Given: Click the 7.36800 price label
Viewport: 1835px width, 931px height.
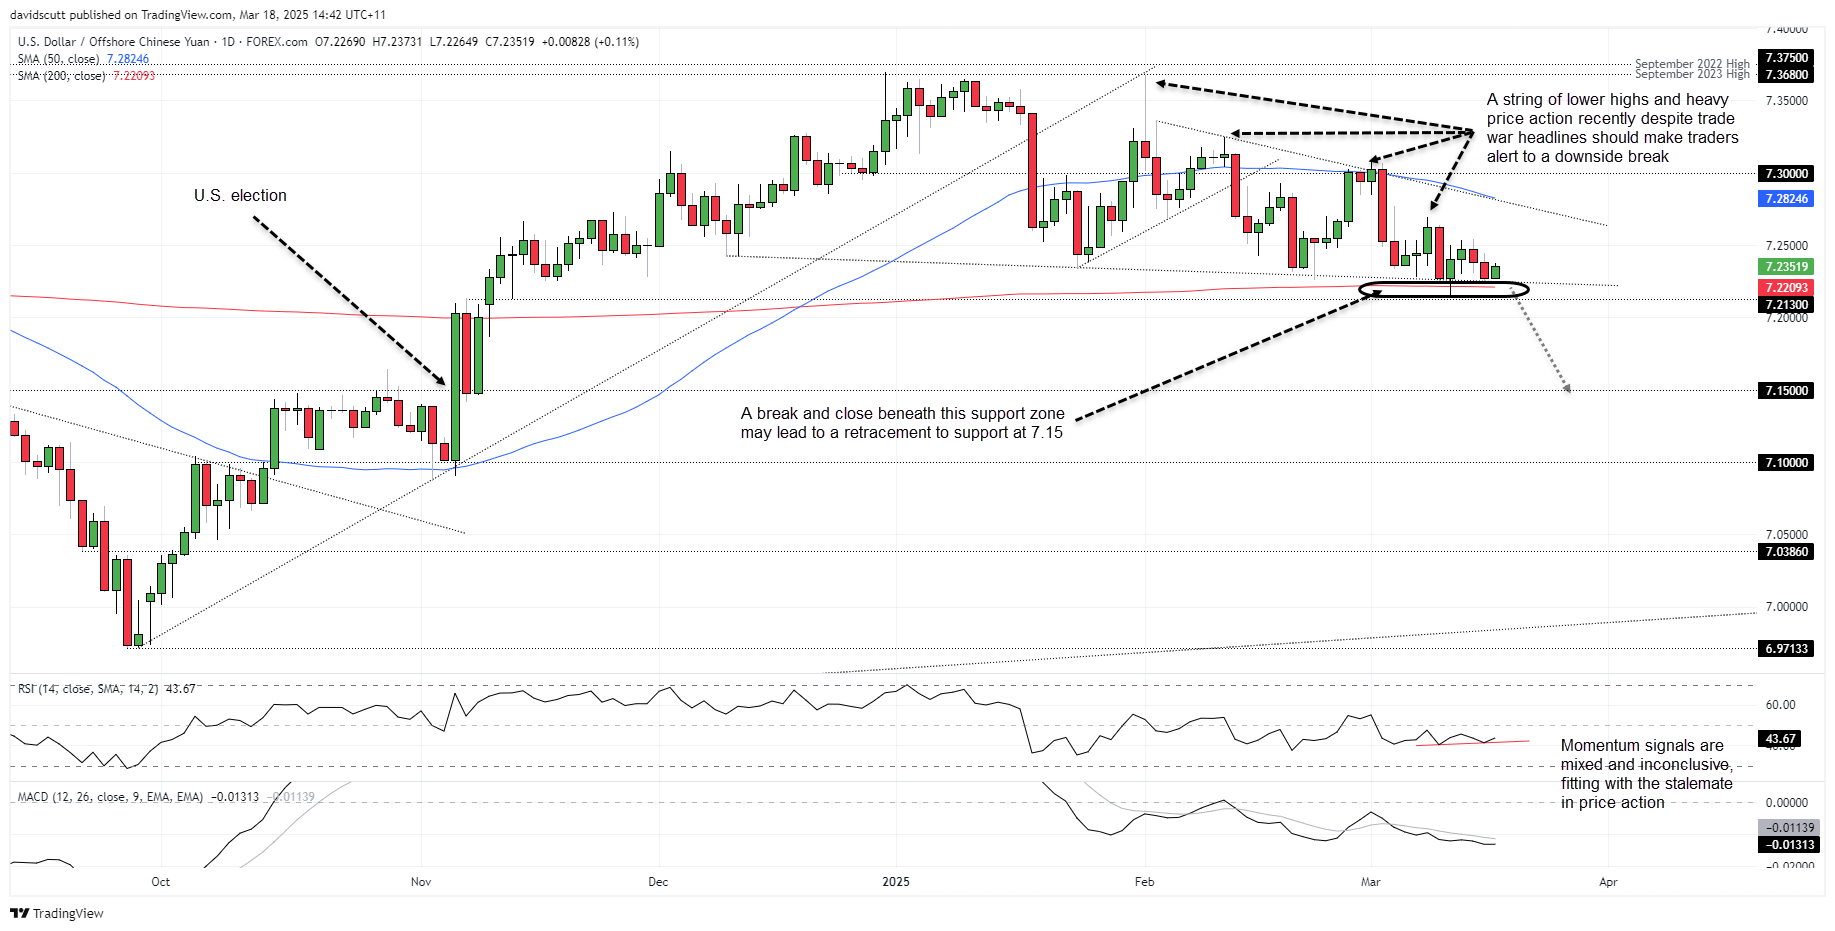Looking at the screenshot, I should coord(1786,75).
